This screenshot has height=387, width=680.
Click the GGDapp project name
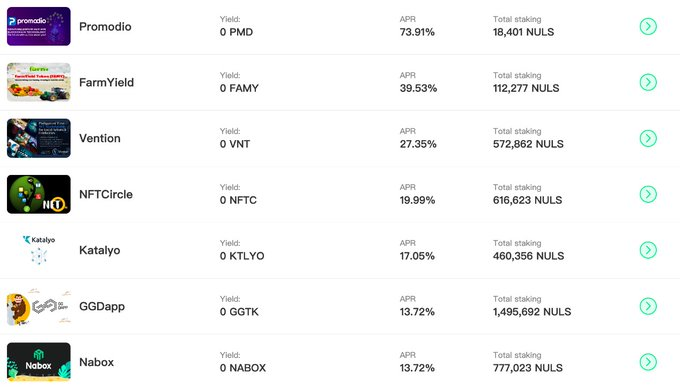102,307
